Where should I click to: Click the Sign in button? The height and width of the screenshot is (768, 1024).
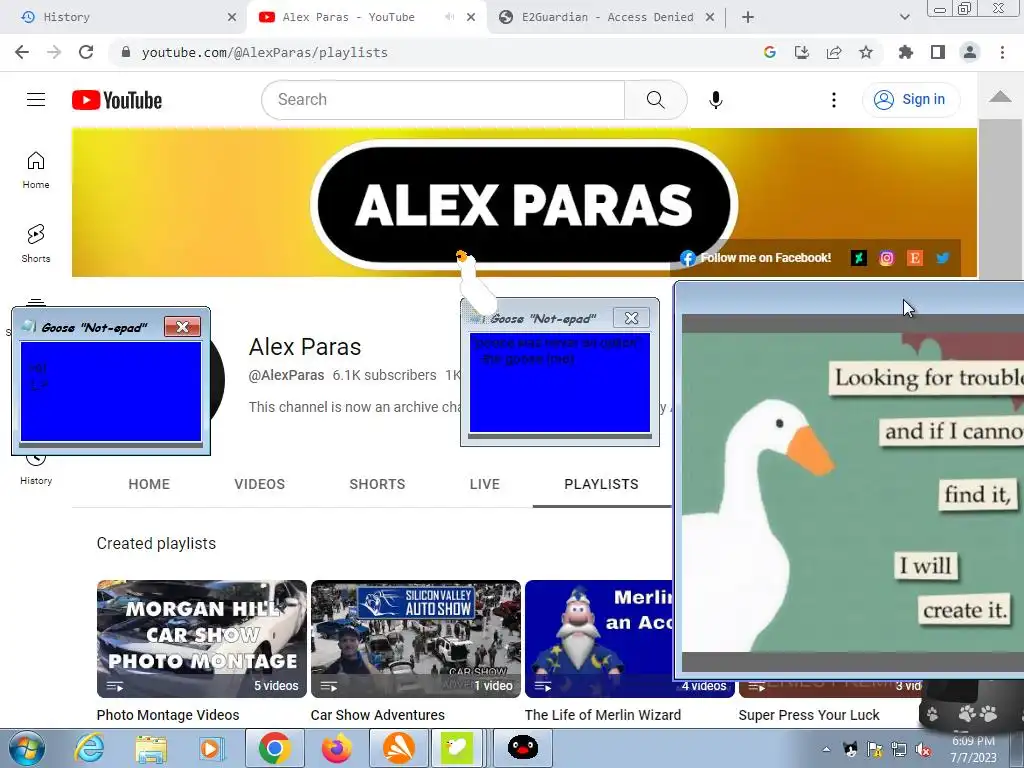tap(911, 100)
